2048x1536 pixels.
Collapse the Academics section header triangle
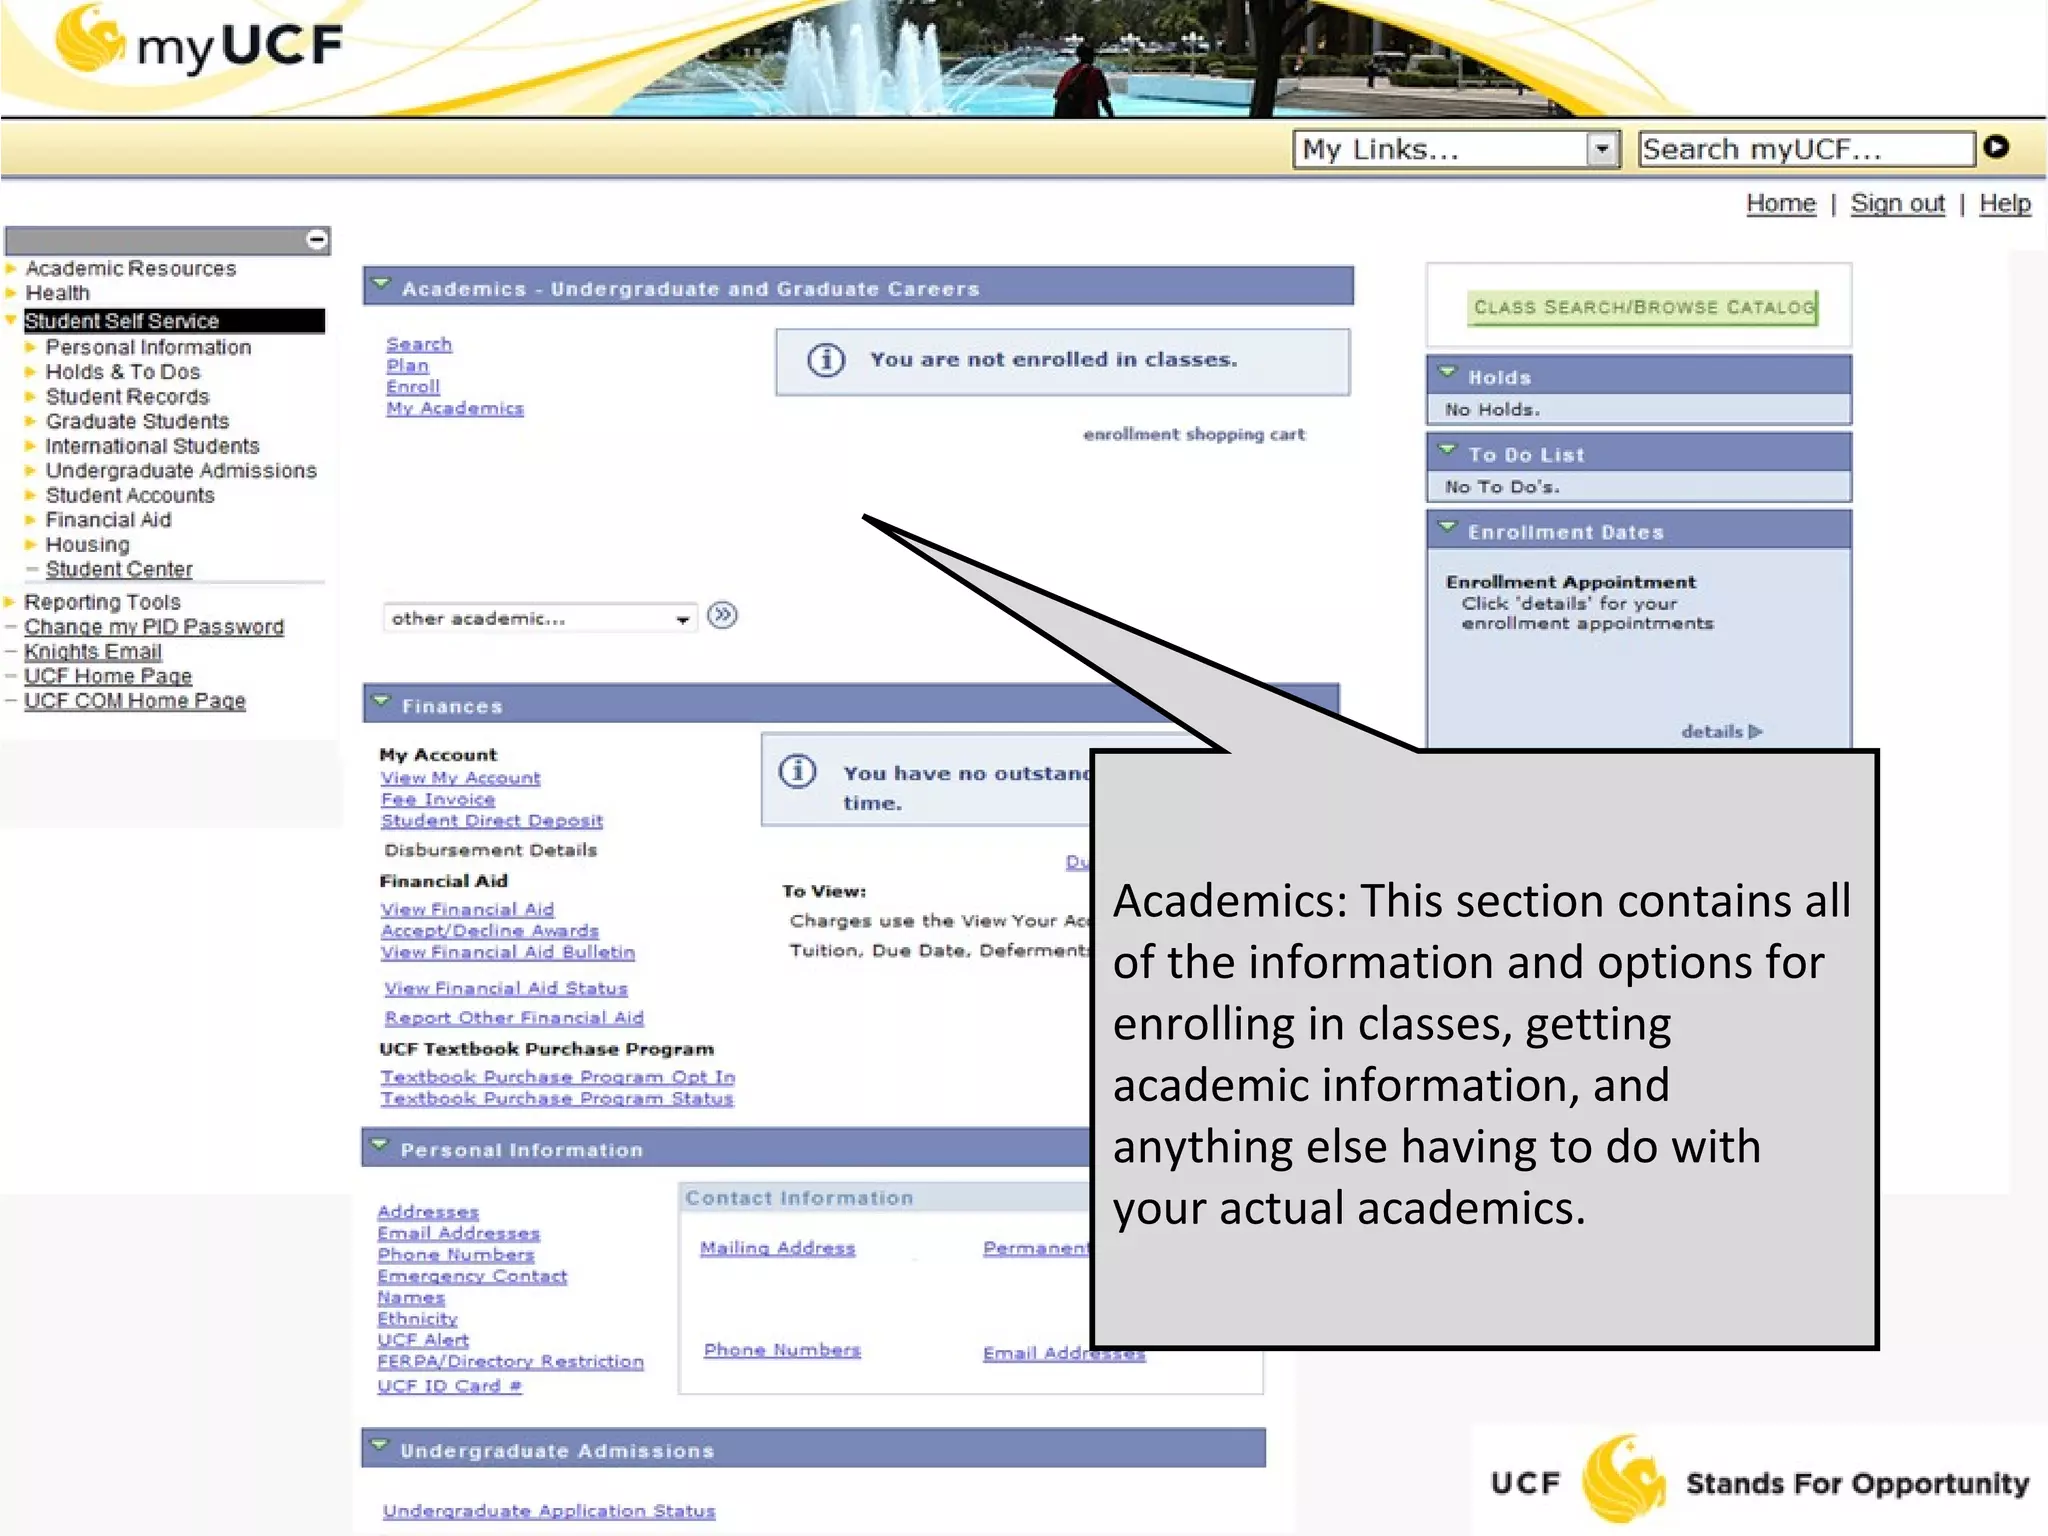(x=381, y=285)
